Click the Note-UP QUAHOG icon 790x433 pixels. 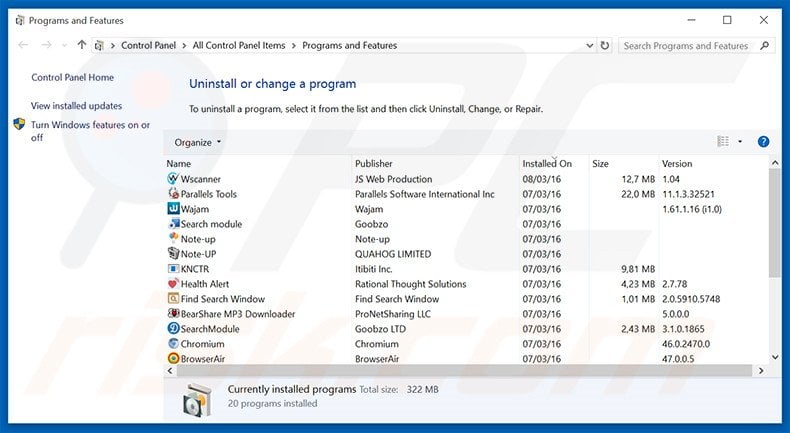(x=173, y=254)
